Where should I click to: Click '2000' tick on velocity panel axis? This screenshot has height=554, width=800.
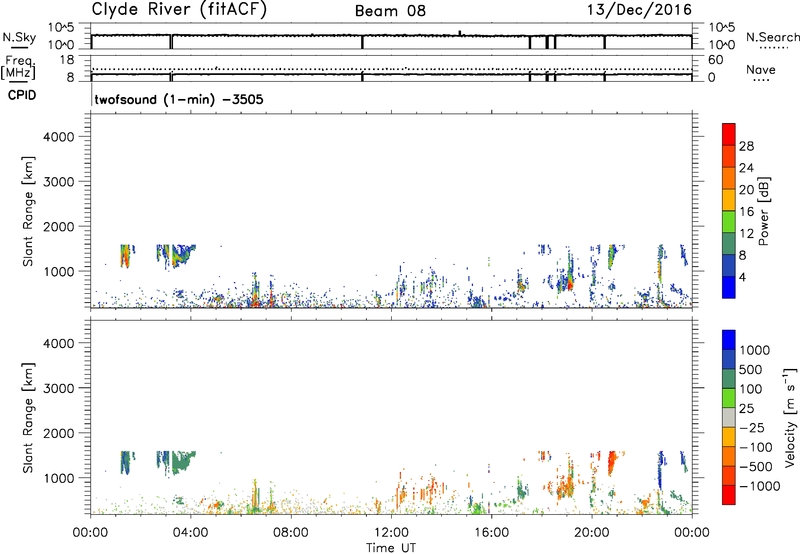(x=58, y=433)
